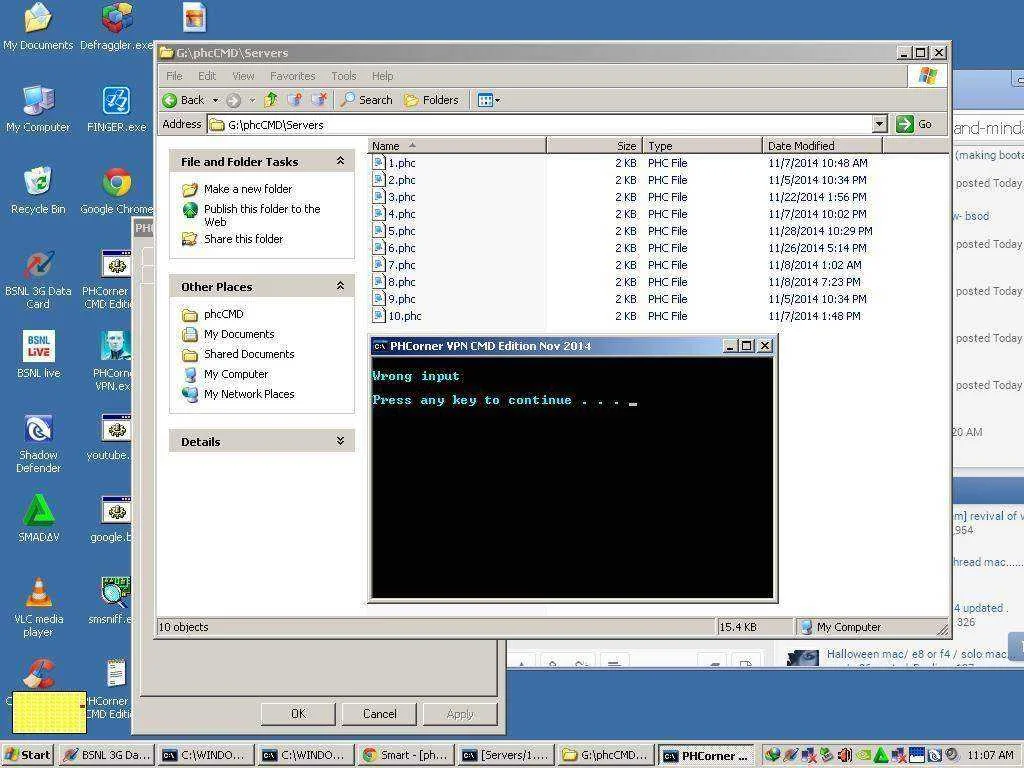Click VLC media player desktop icon
This screenshot has height=768, width=1024.
(x=38, y=607)
